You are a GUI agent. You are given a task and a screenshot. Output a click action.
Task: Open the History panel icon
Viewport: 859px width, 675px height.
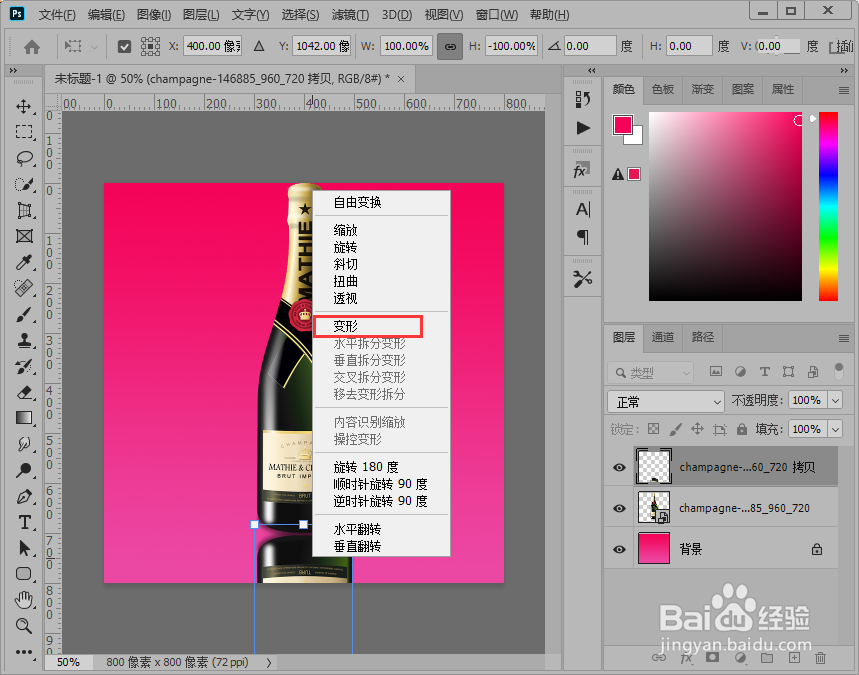(583, 100)
